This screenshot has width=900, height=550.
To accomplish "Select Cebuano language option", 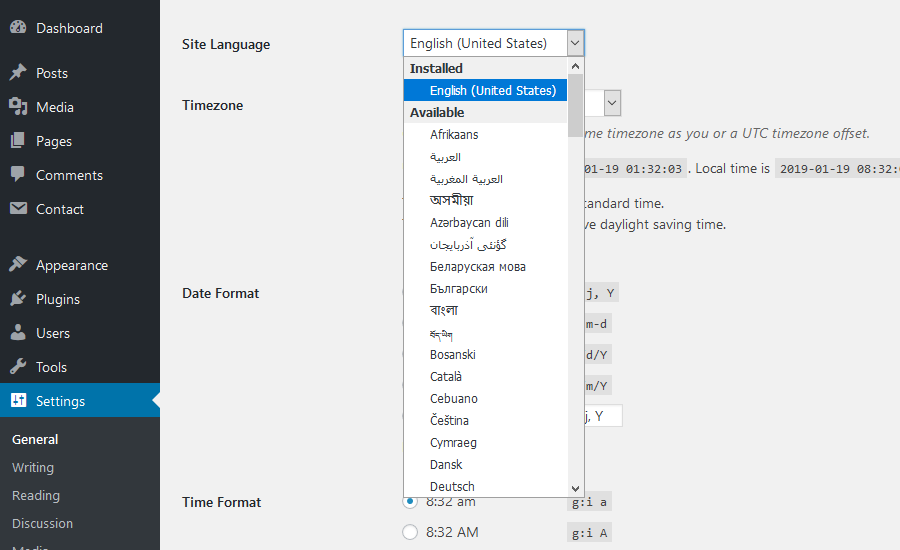I will 485,398.
